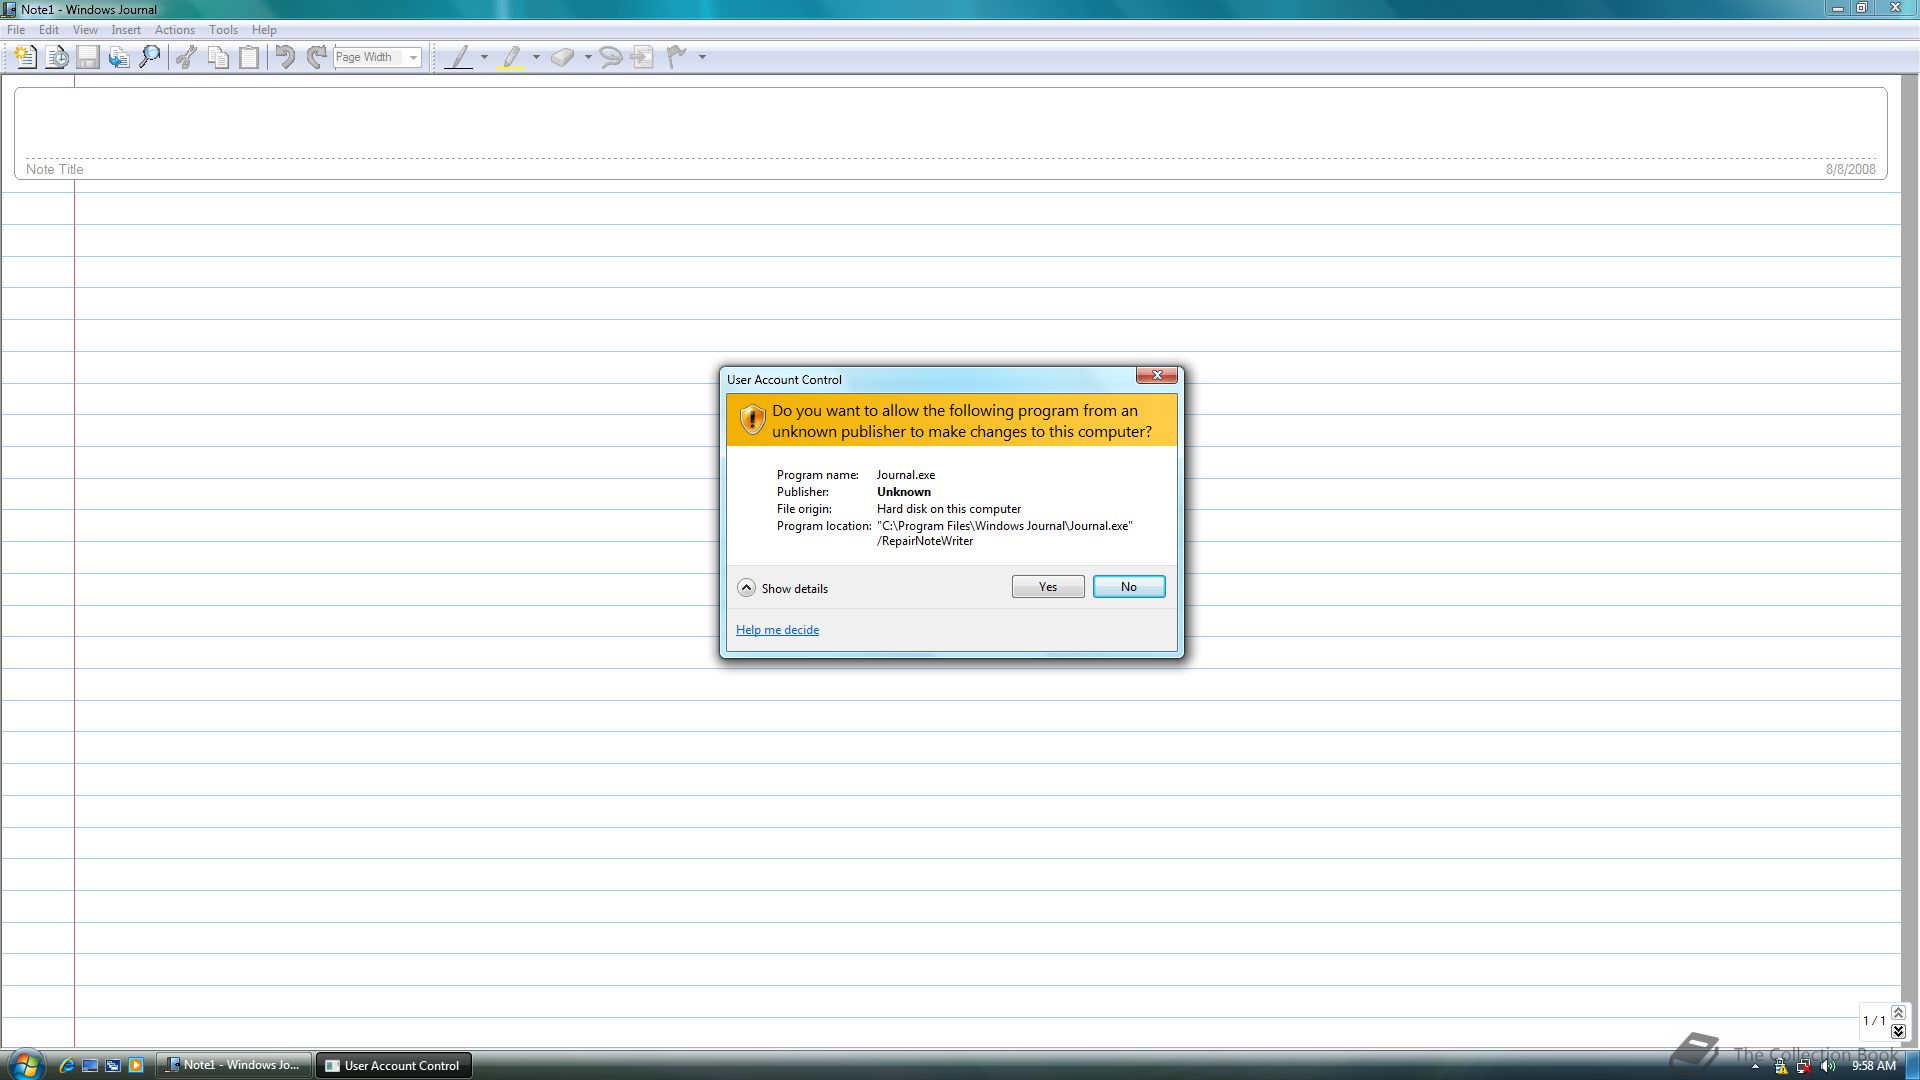The image size is (1920, 1080).
Task: Open the Find magnifier tool
Action: point(150,57)
